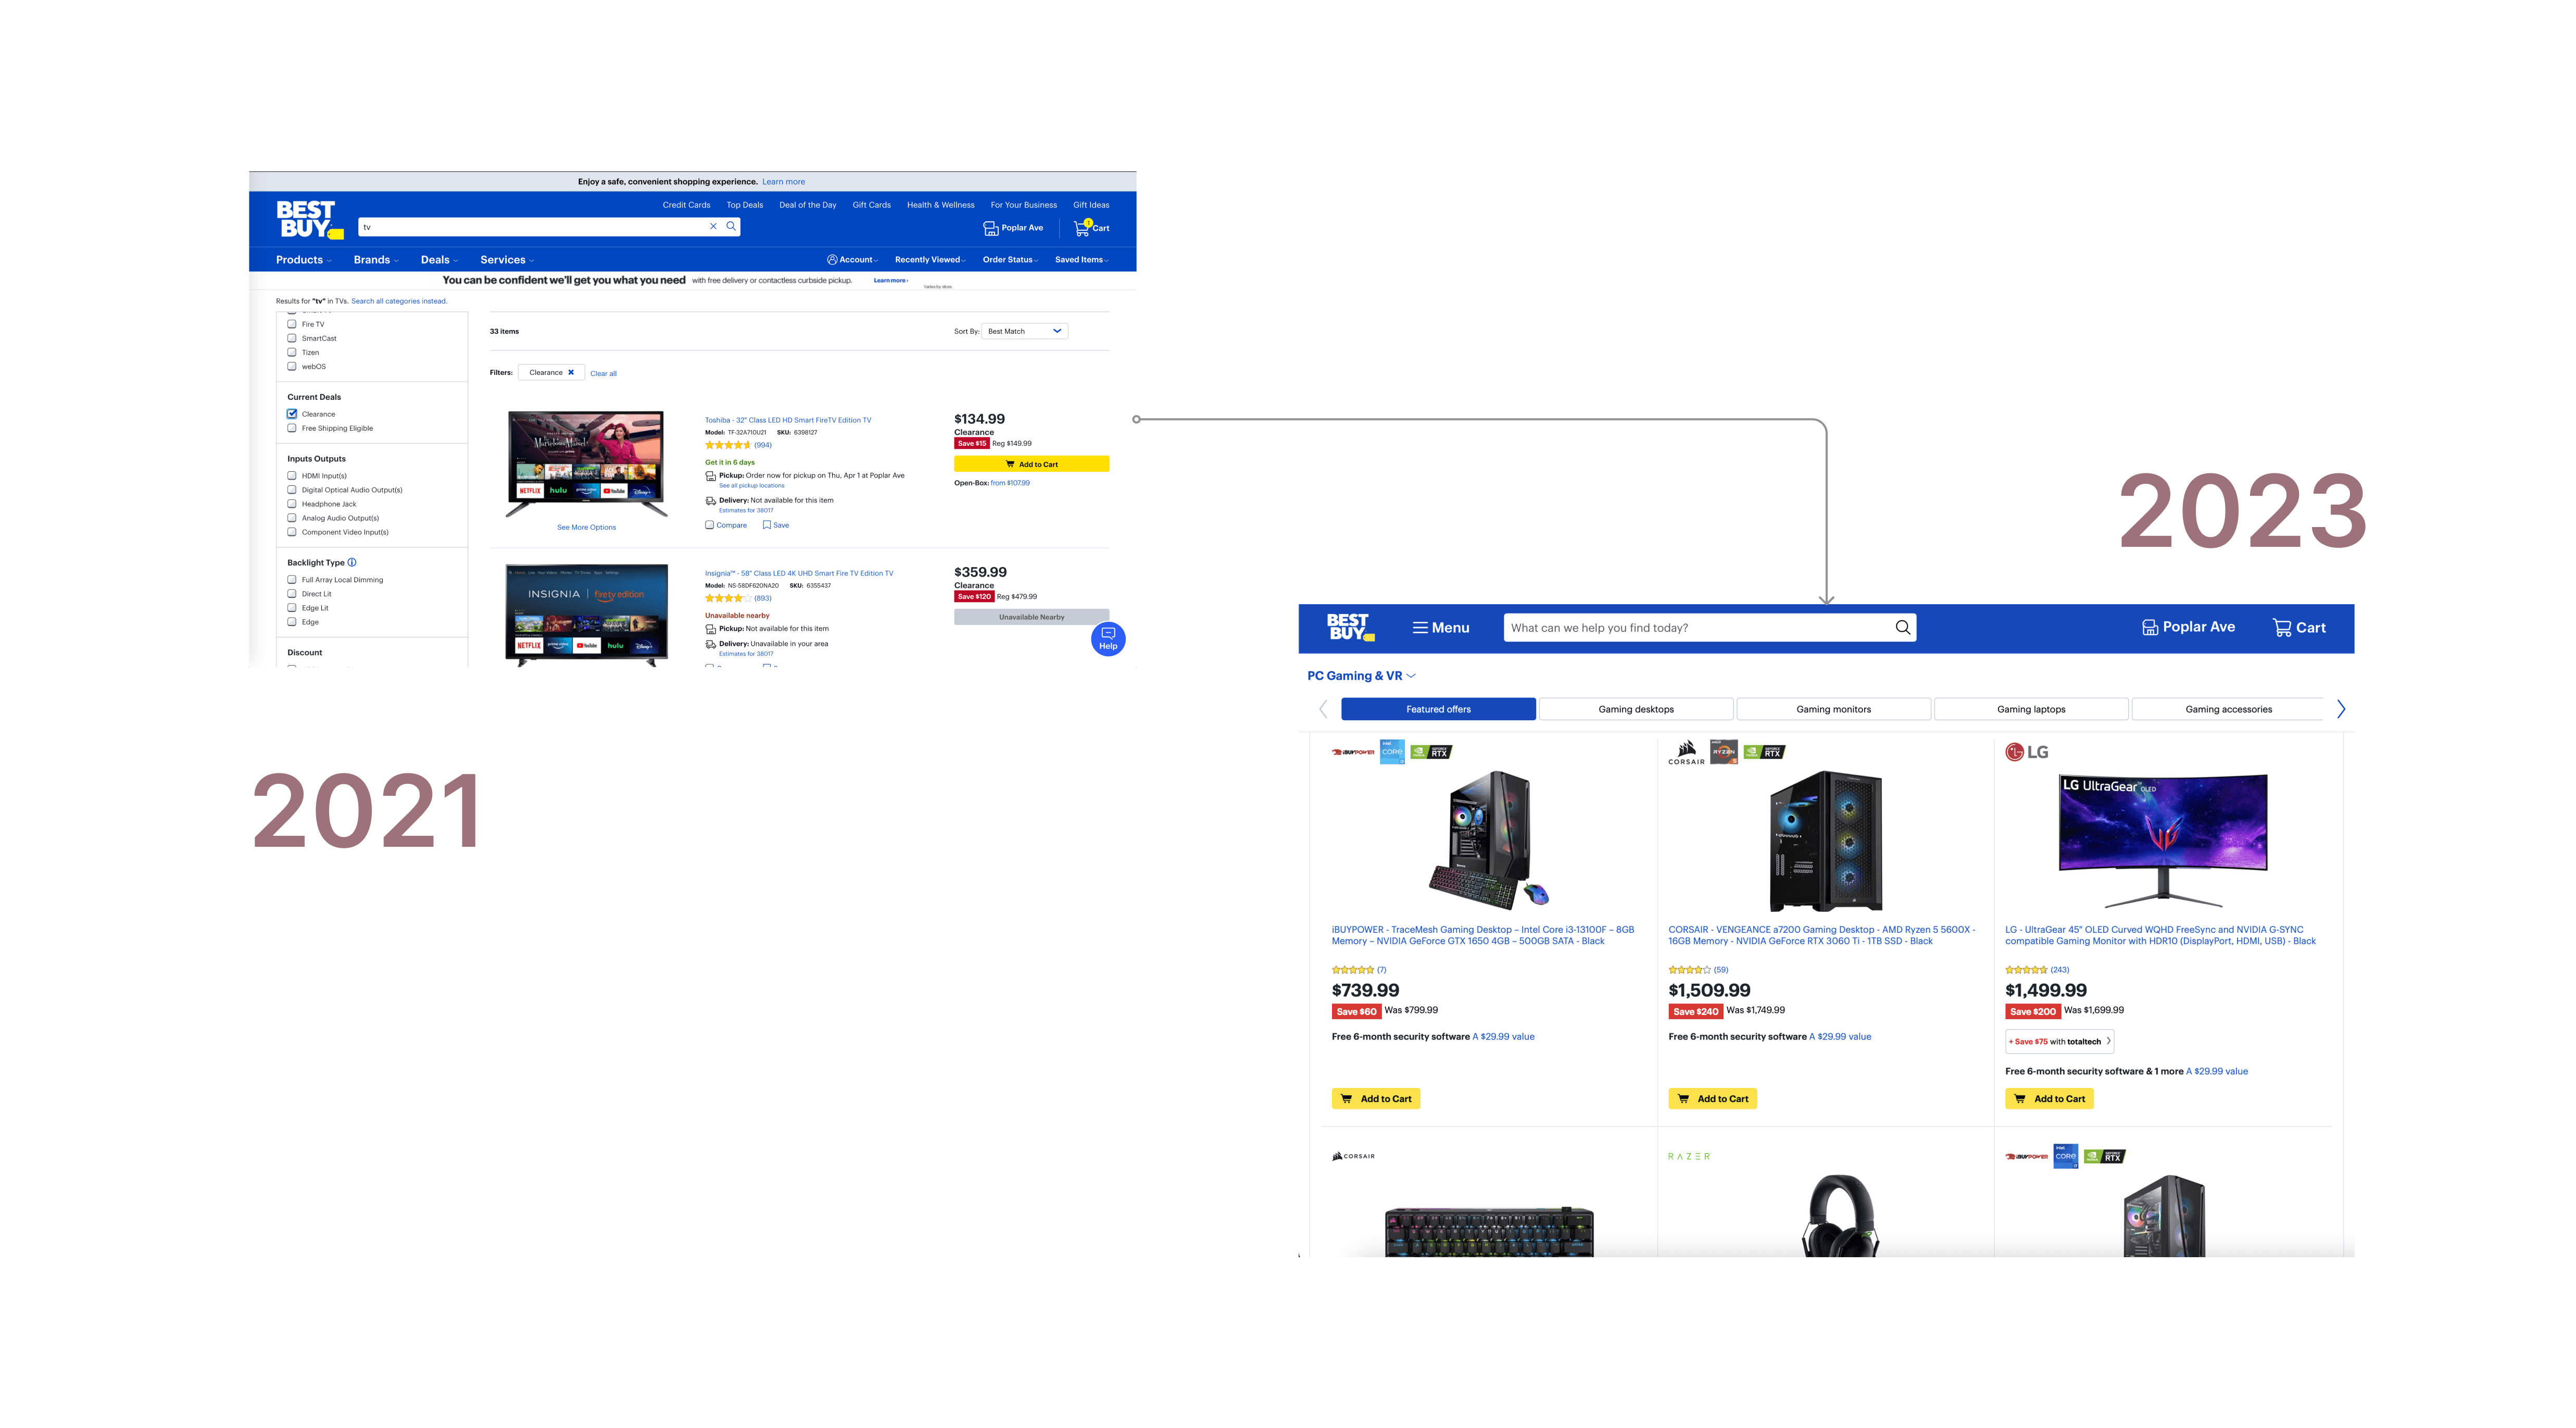2576x1428 pixels.
Task: Check the SmartCast filter checkbox
Action: tap(292, 338)
